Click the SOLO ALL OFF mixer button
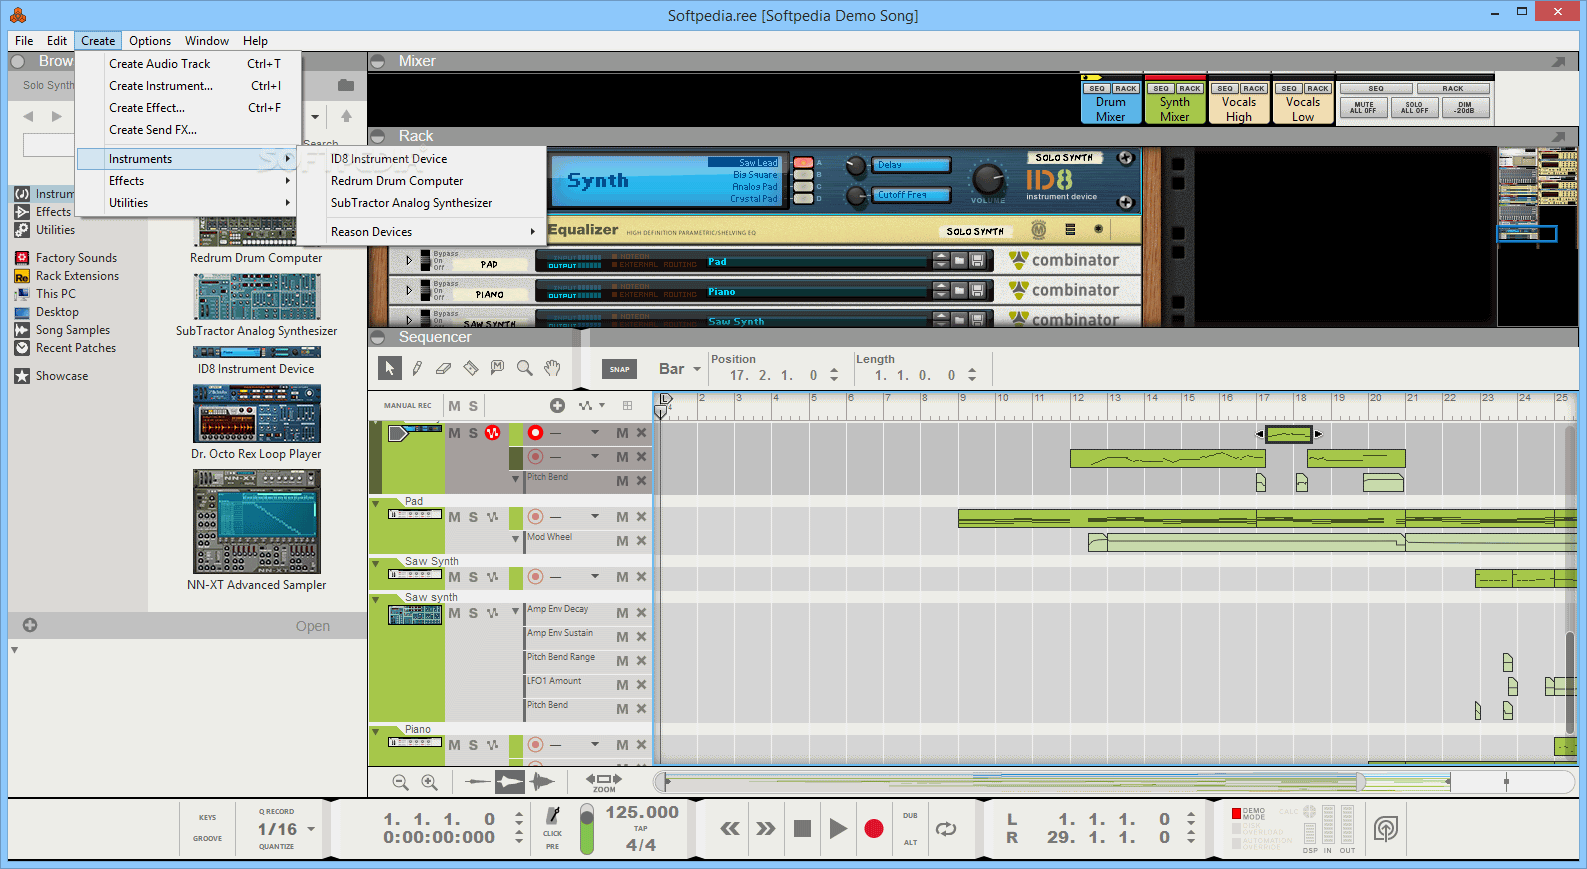Screen dimensions: 1587x869 point(1414,108)
